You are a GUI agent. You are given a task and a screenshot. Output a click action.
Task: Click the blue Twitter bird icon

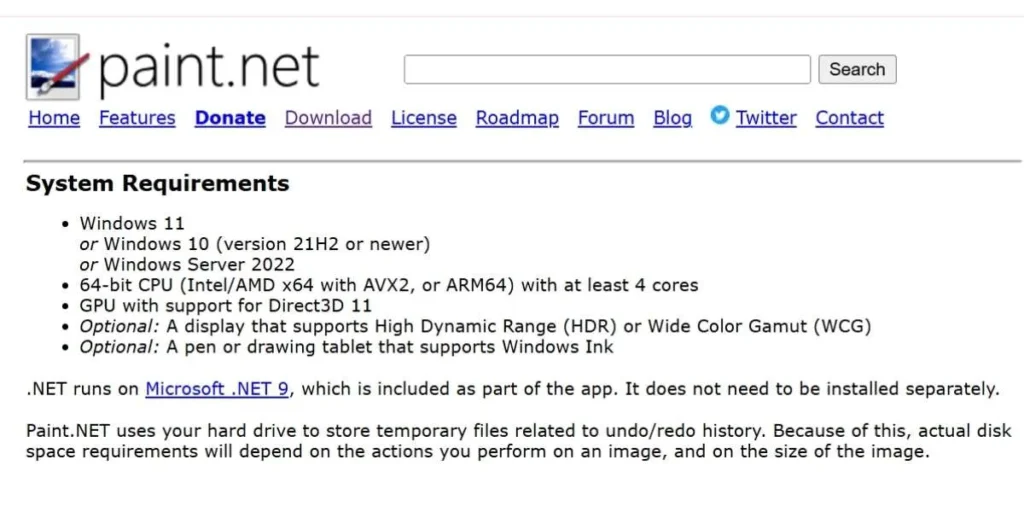(720, 116)
